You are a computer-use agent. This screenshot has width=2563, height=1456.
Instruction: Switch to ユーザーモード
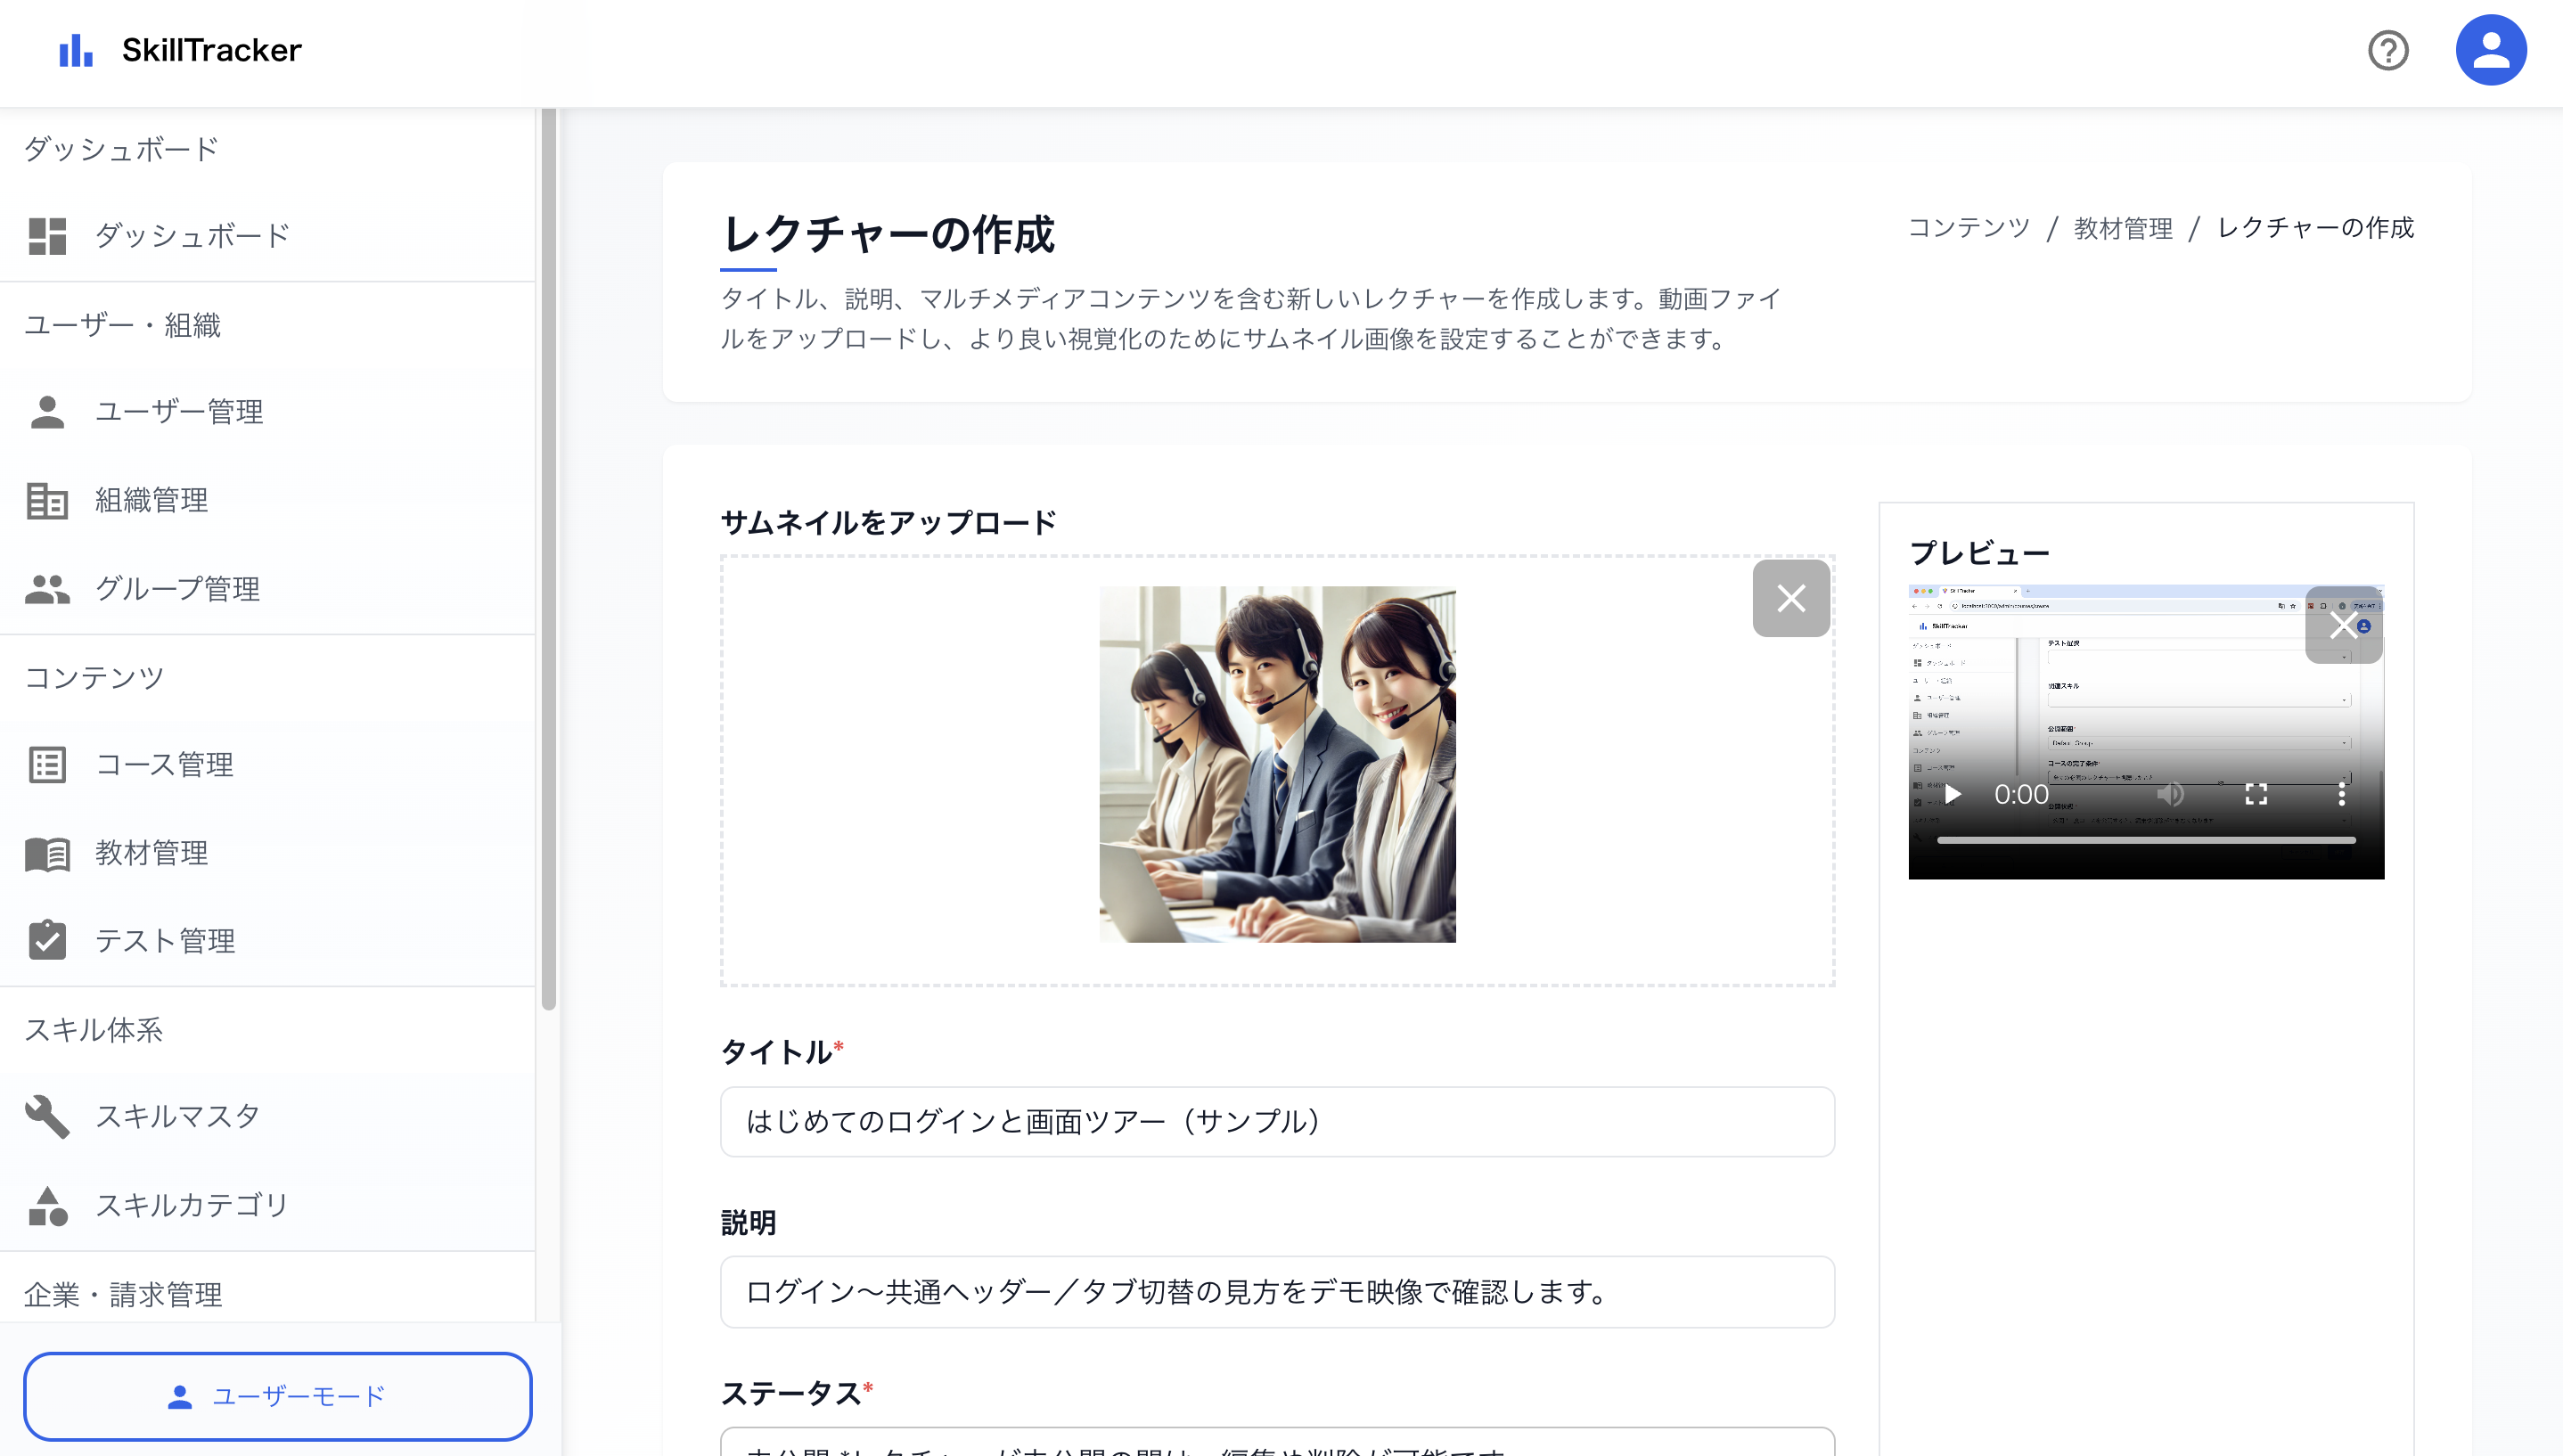click(277, 1396)
